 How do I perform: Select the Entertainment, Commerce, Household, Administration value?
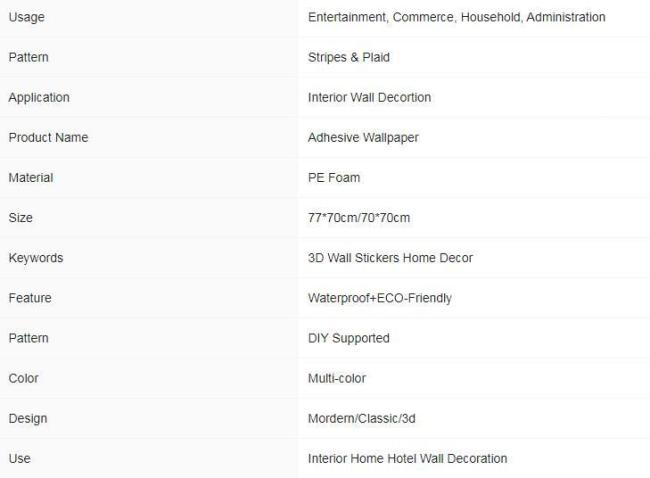click(456, 17)
